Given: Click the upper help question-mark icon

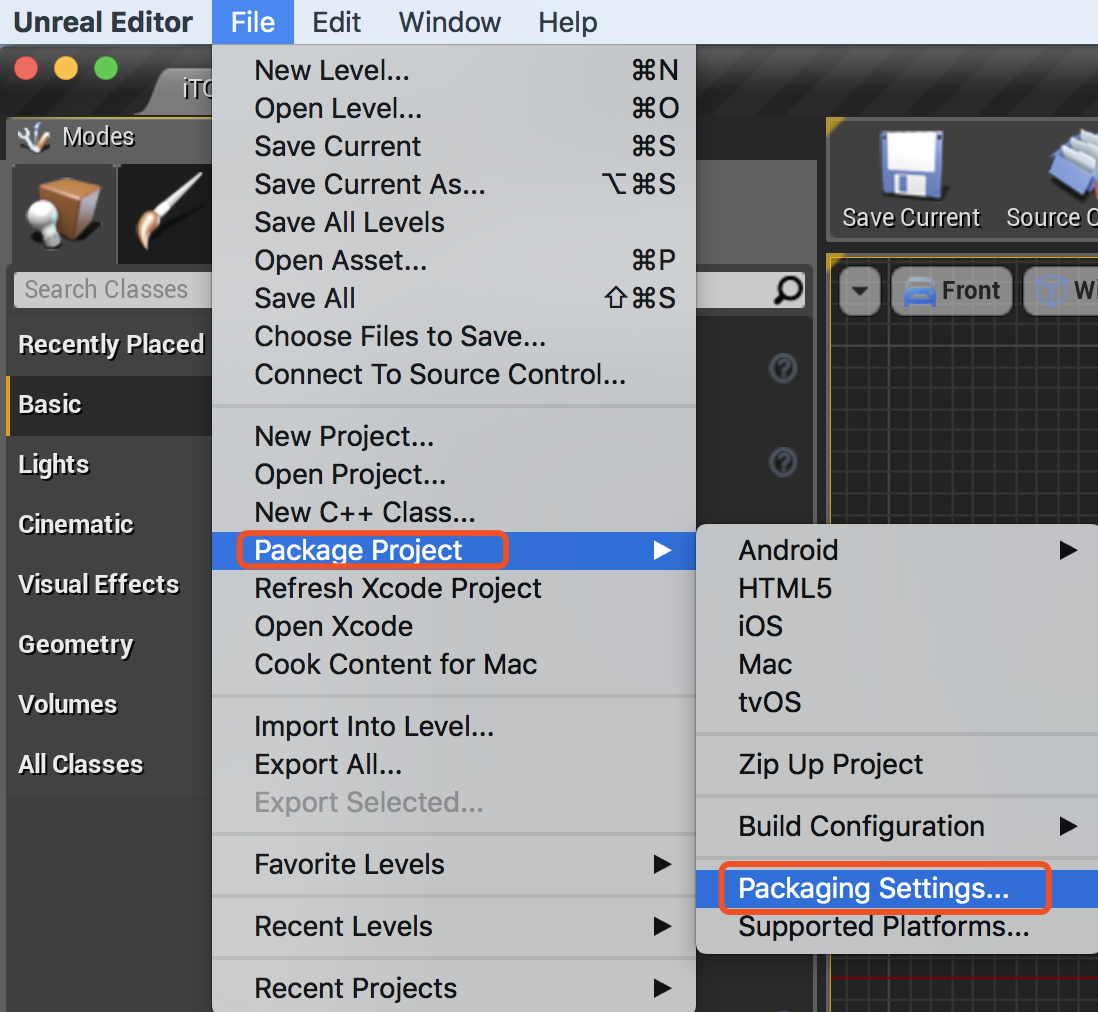Looking at the screenshot, I should tap(783, 368).
